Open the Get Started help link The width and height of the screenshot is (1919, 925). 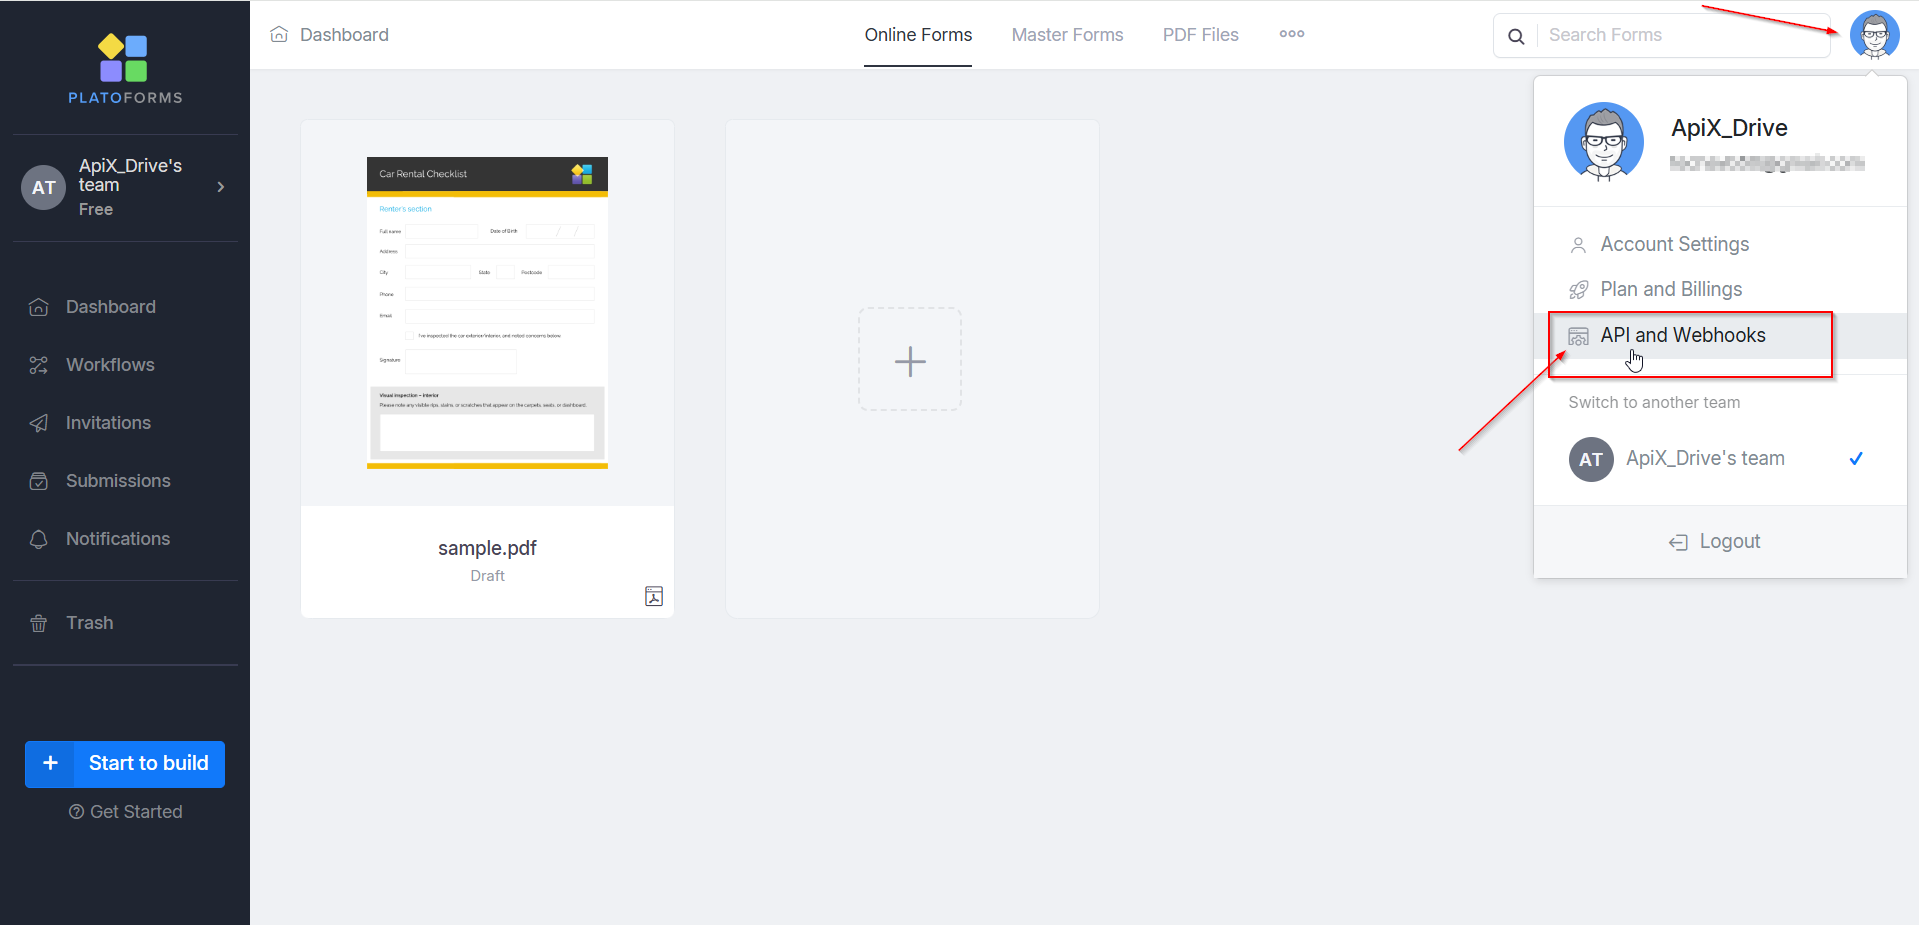(126, 812)
